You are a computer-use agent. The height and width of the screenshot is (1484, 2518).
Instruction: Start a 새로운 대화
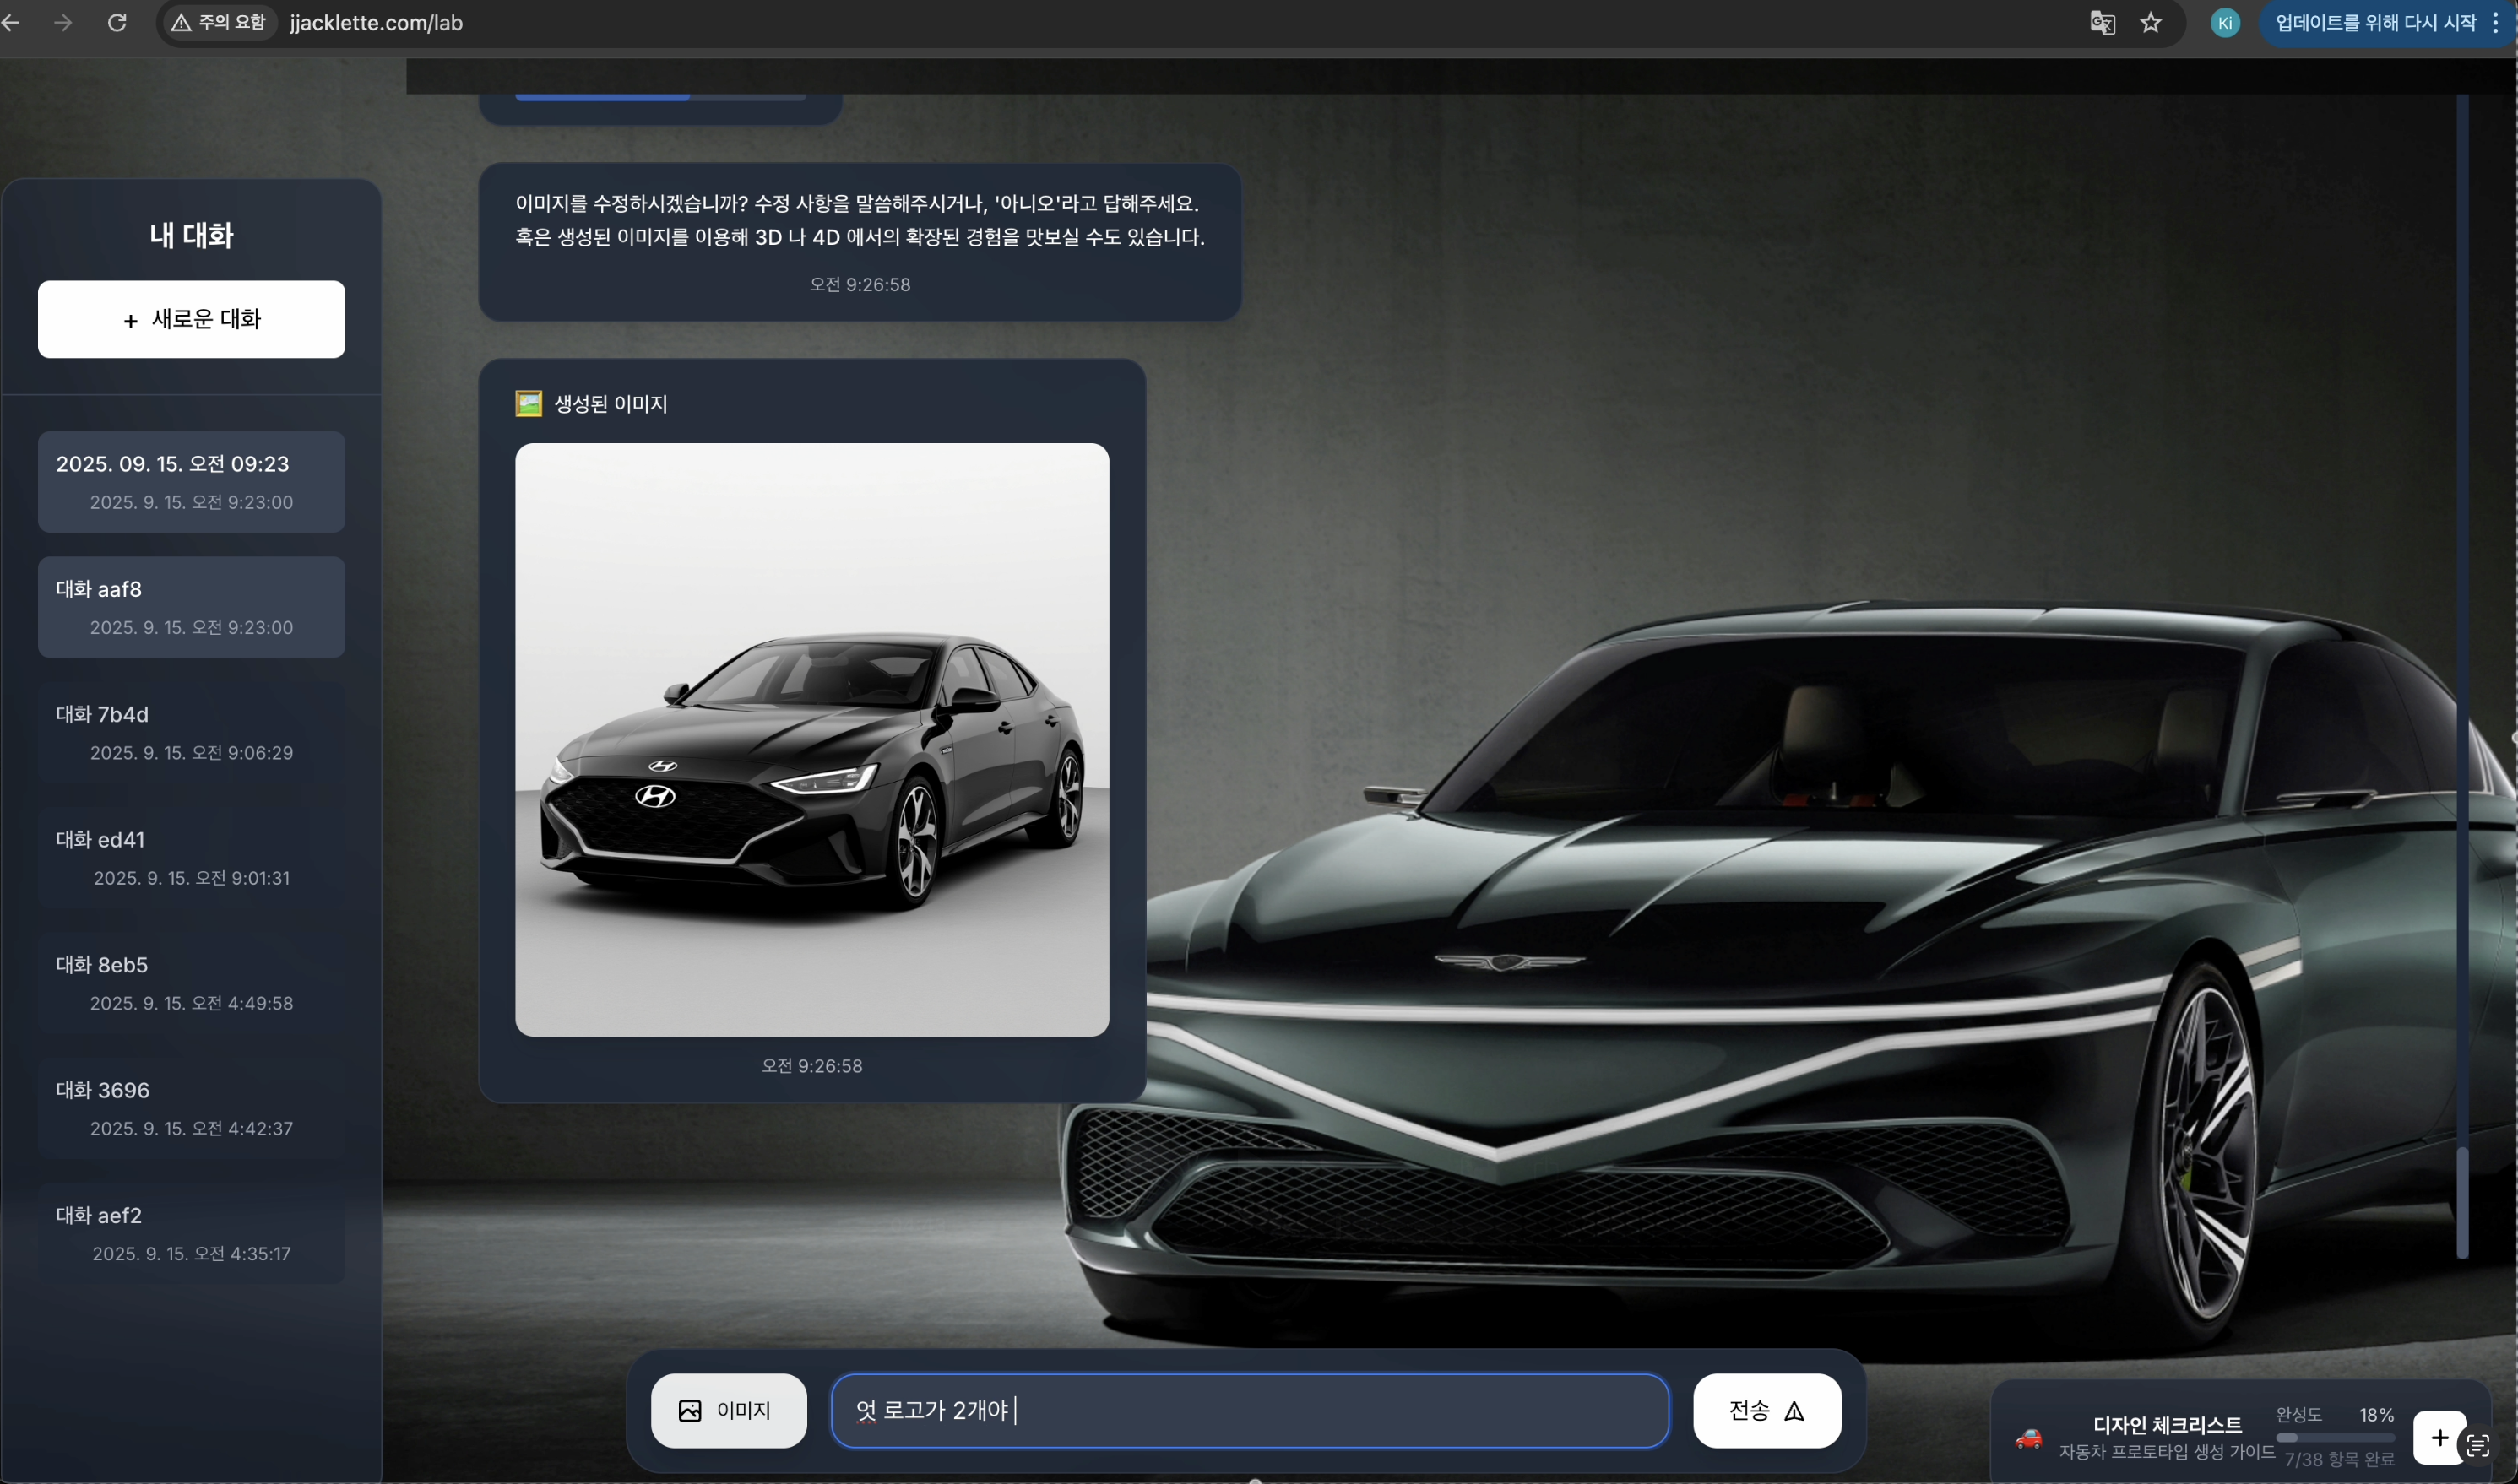coord(191,319)
